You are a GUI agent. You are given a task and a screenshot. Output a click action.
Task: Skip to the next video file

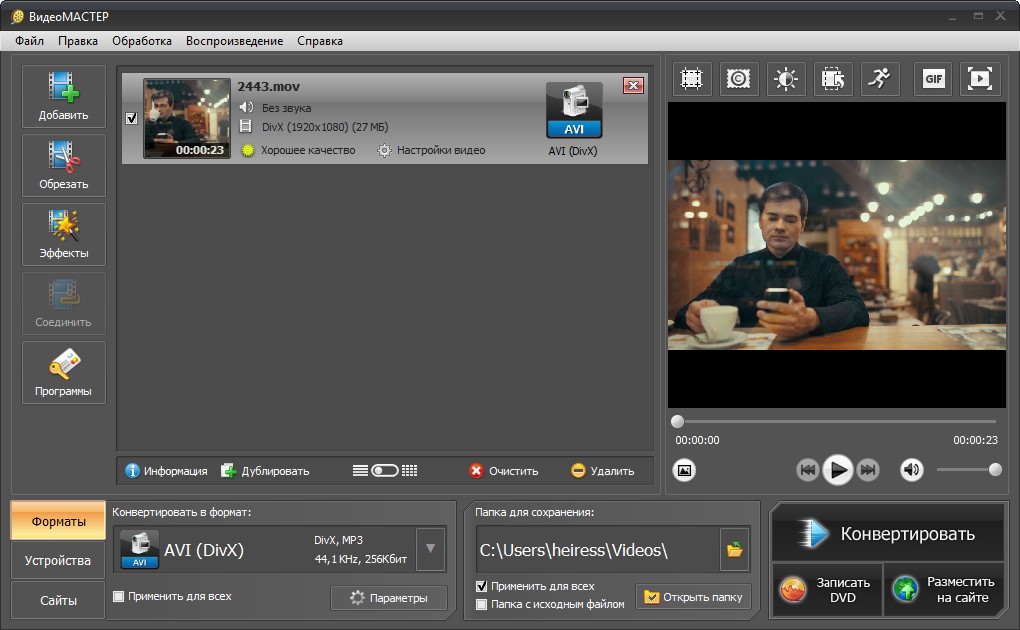coord(868,470)
